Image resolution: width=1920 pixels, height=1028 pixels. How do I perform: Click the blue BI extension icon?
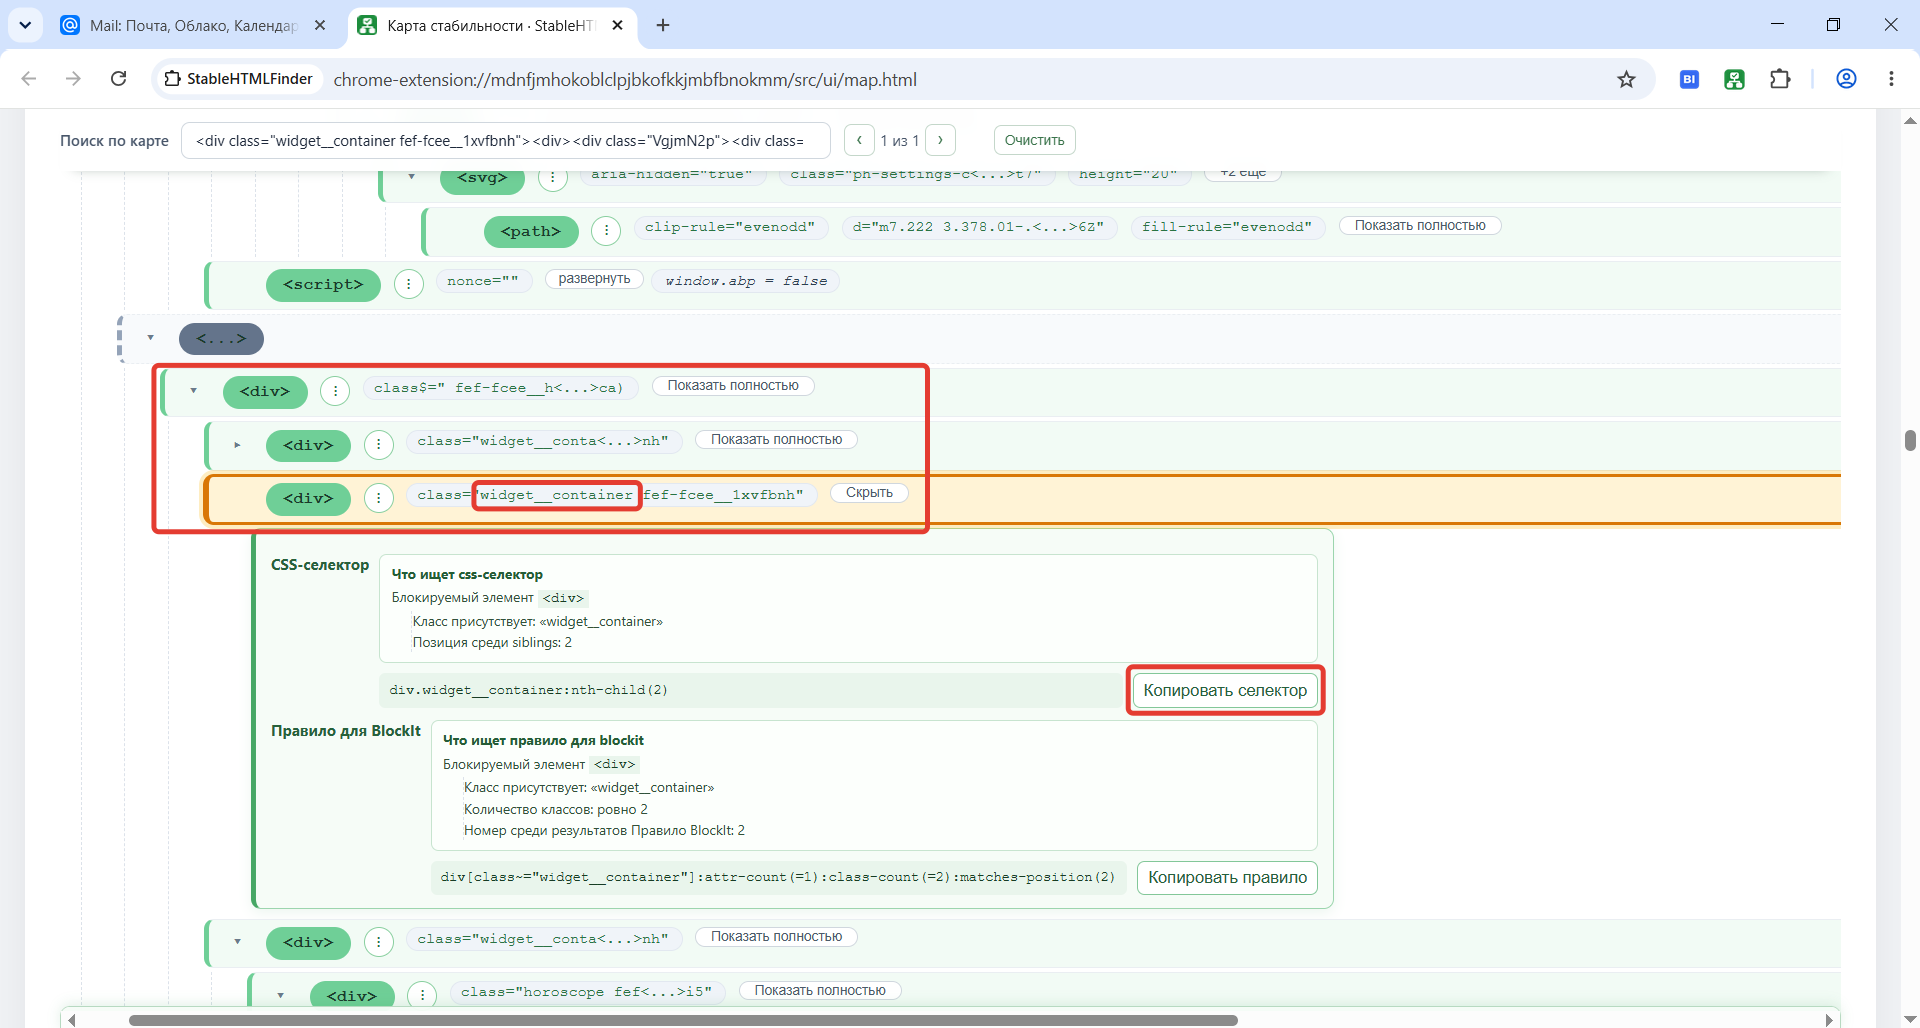pyautogui.click(x=1690, y=79)
